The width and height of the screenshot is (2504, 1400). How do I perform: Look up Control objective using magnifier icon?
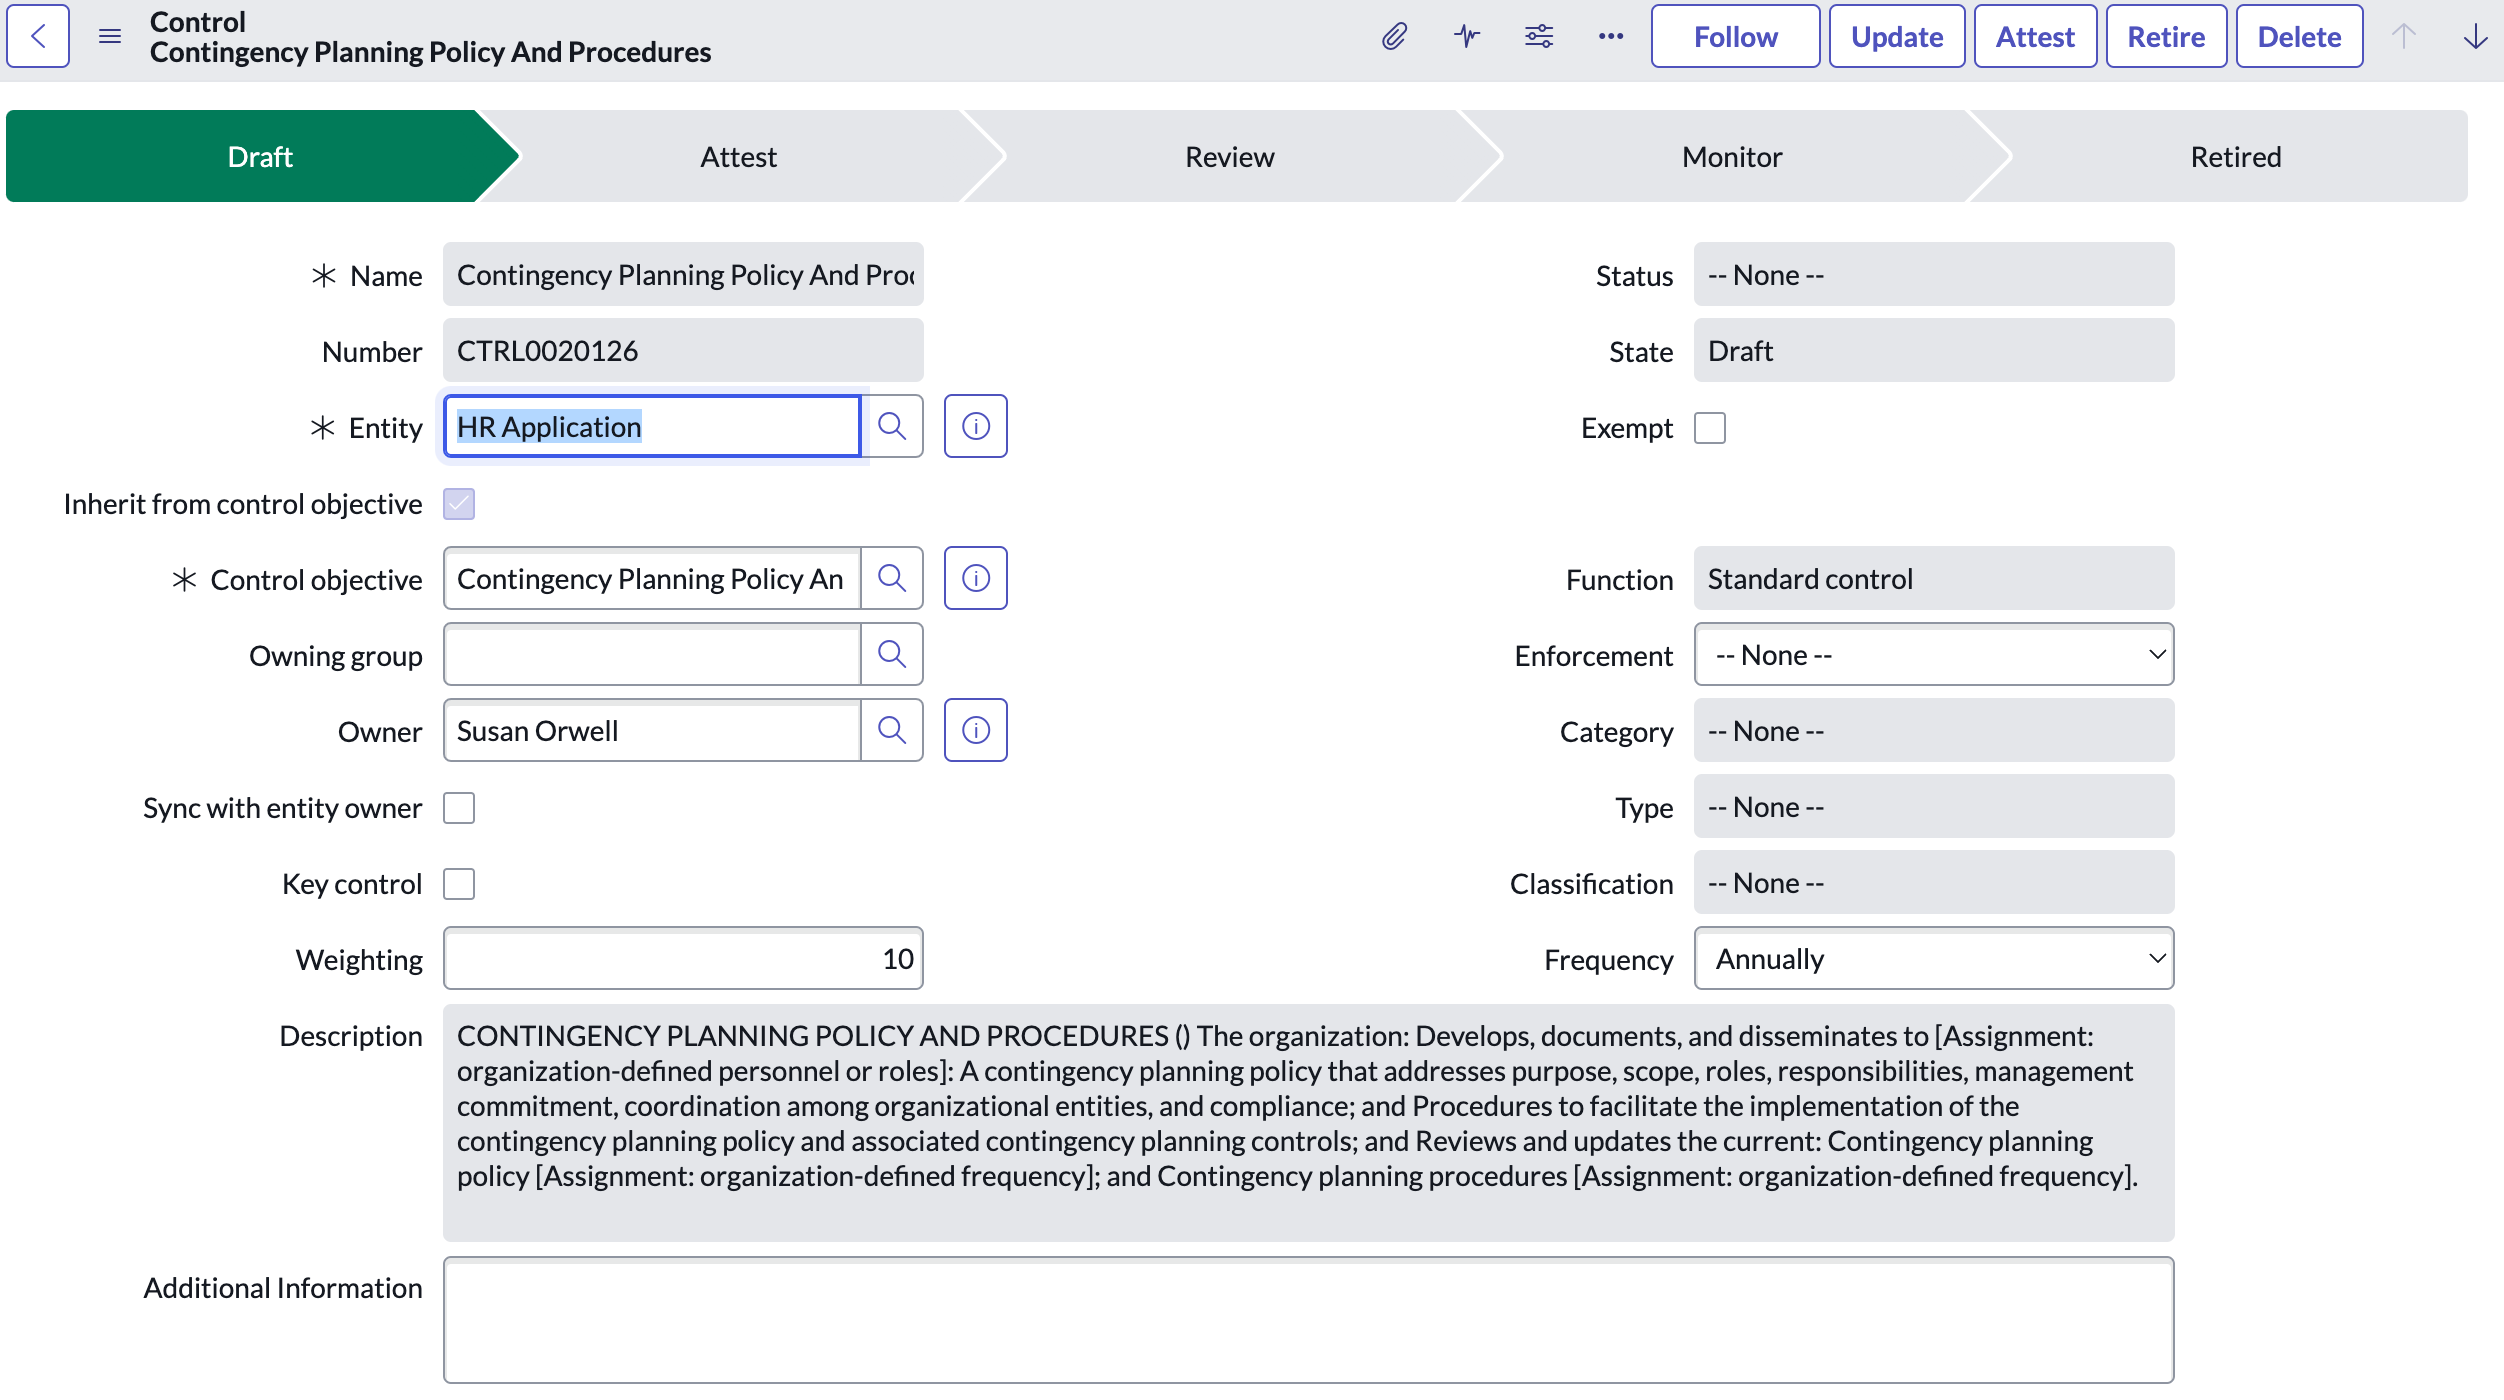tap(892, 579)
